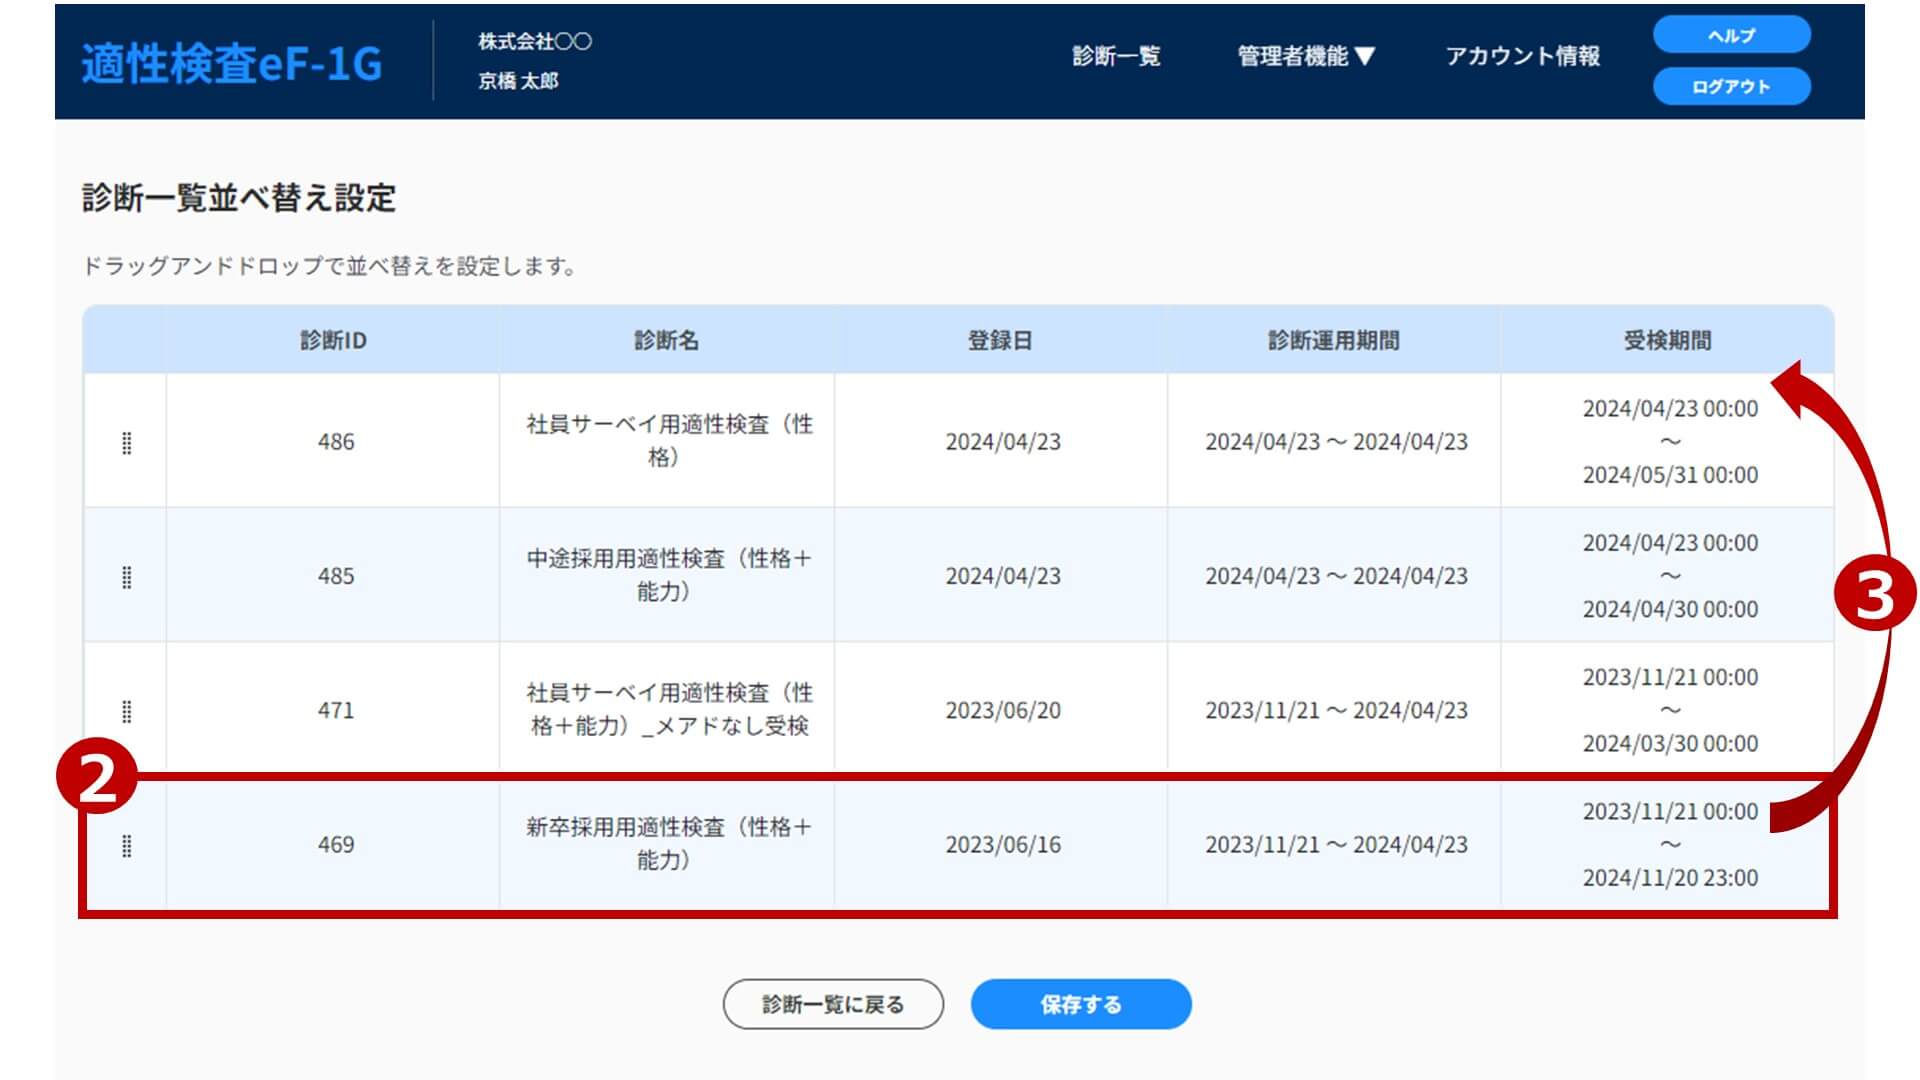Screen dimensions: 1920x1080
Task: Click 中途採用用適性検査（性格＋能力） name cell
Action: [668, 575]
